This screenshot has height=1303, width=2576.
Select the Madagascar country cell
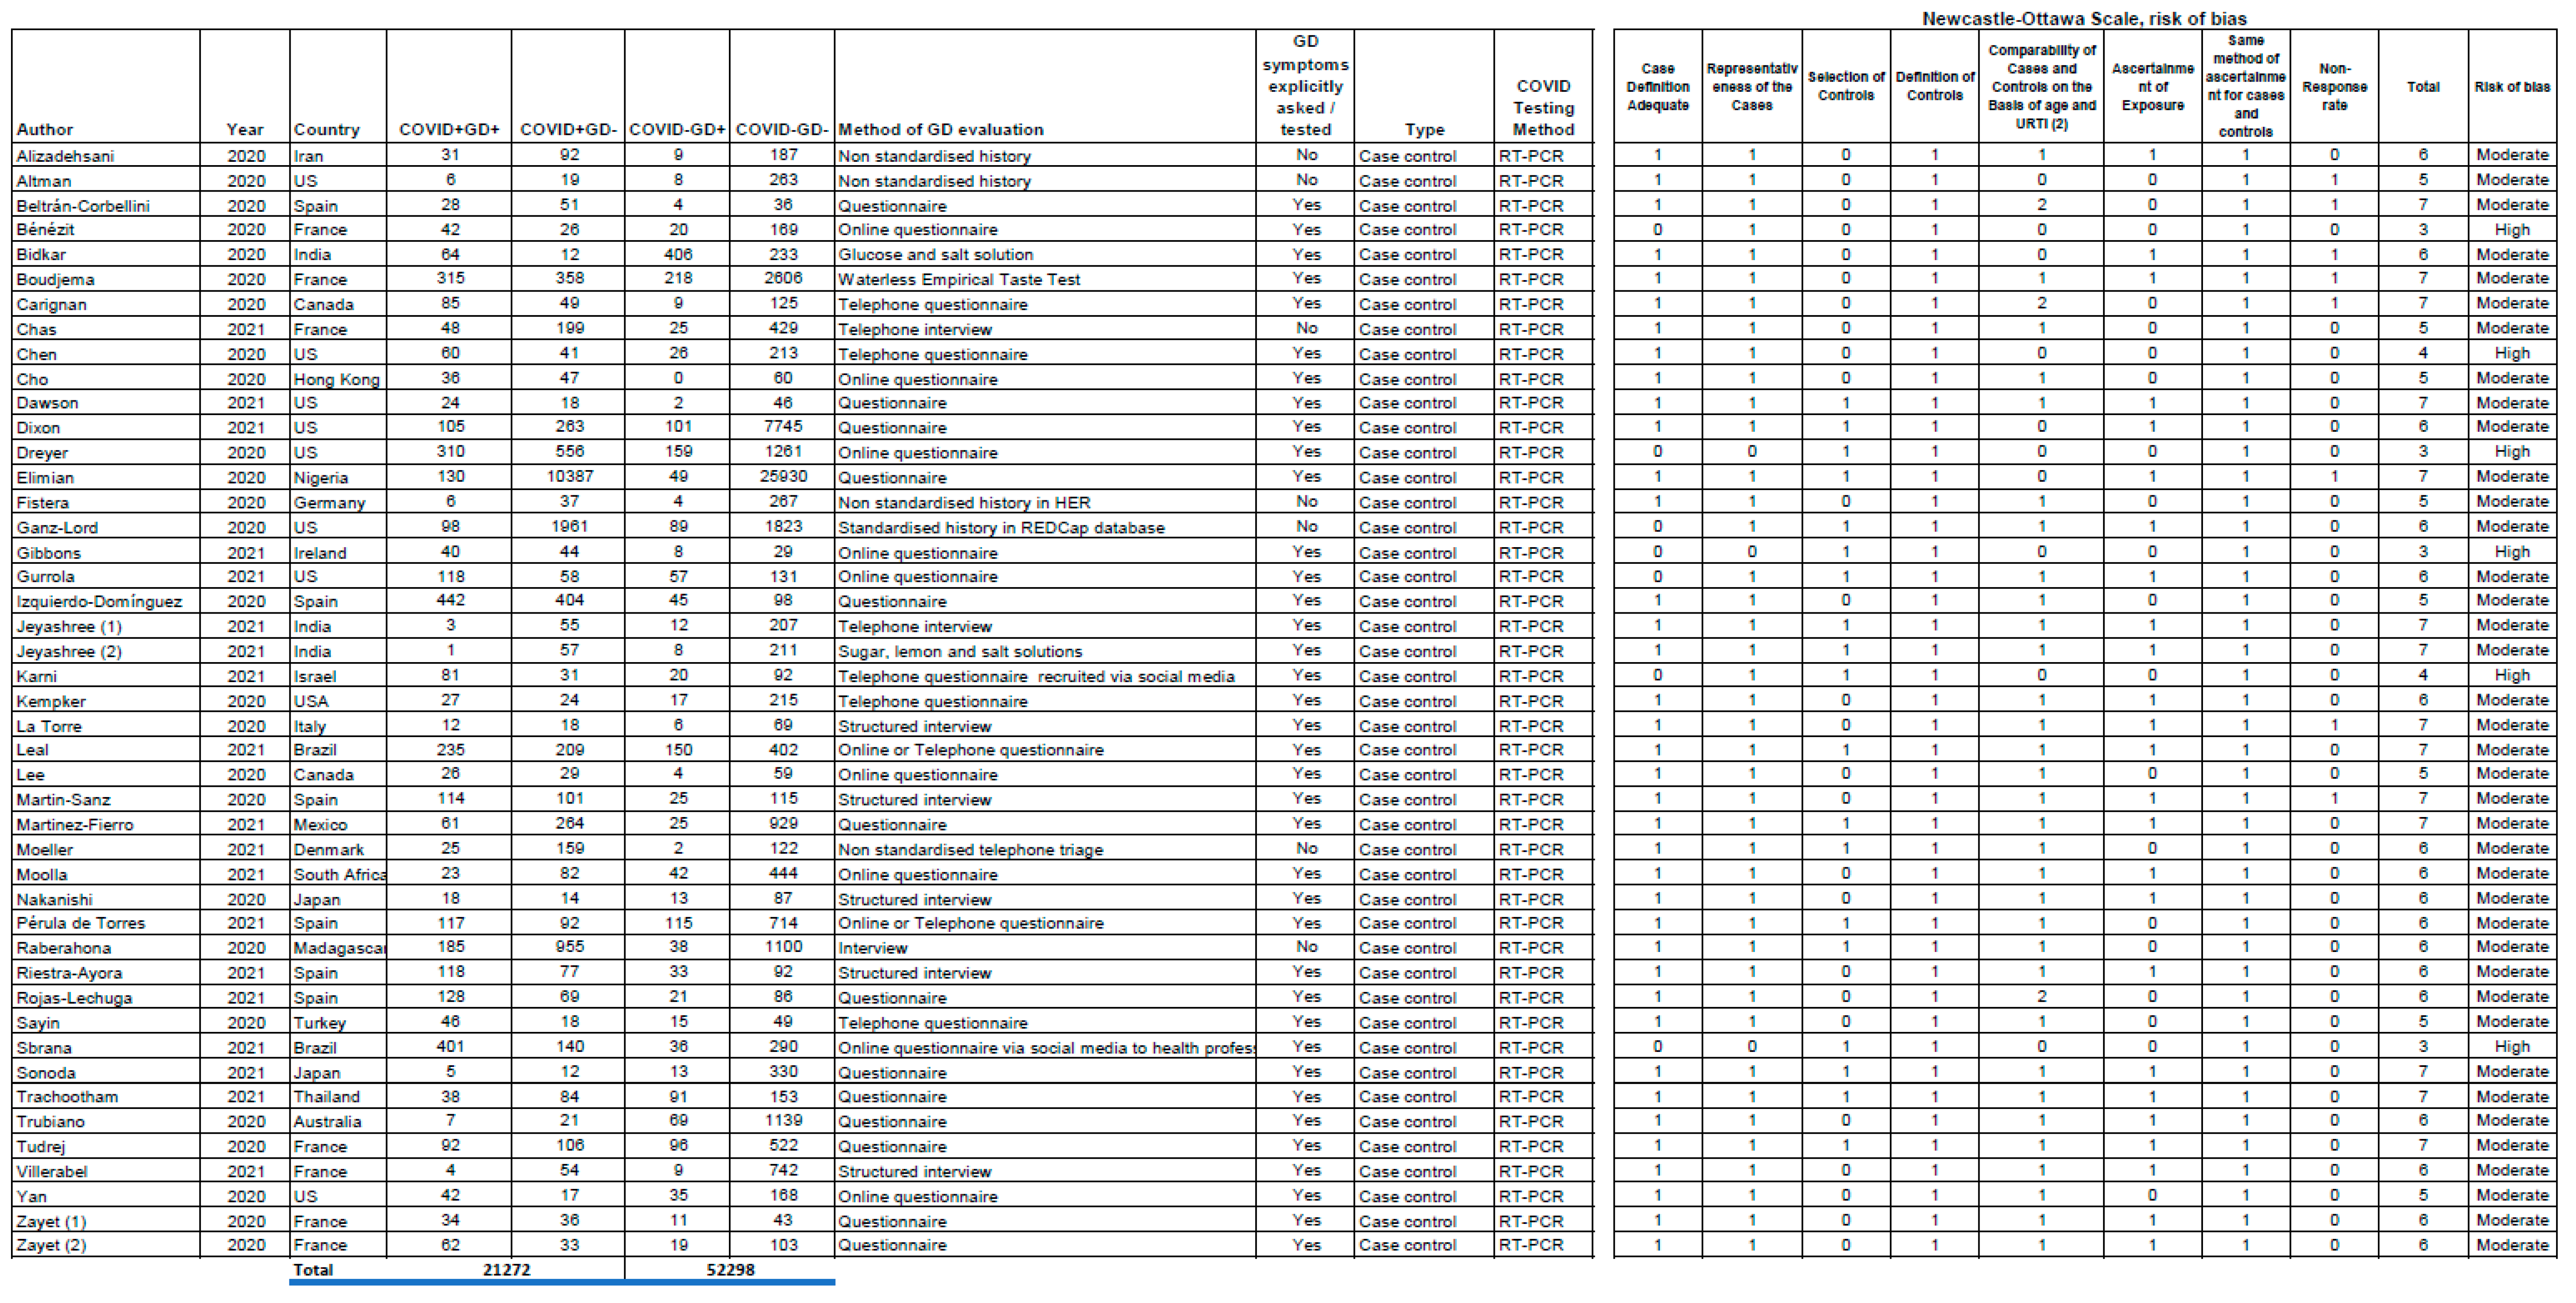[x=338, y=948]
